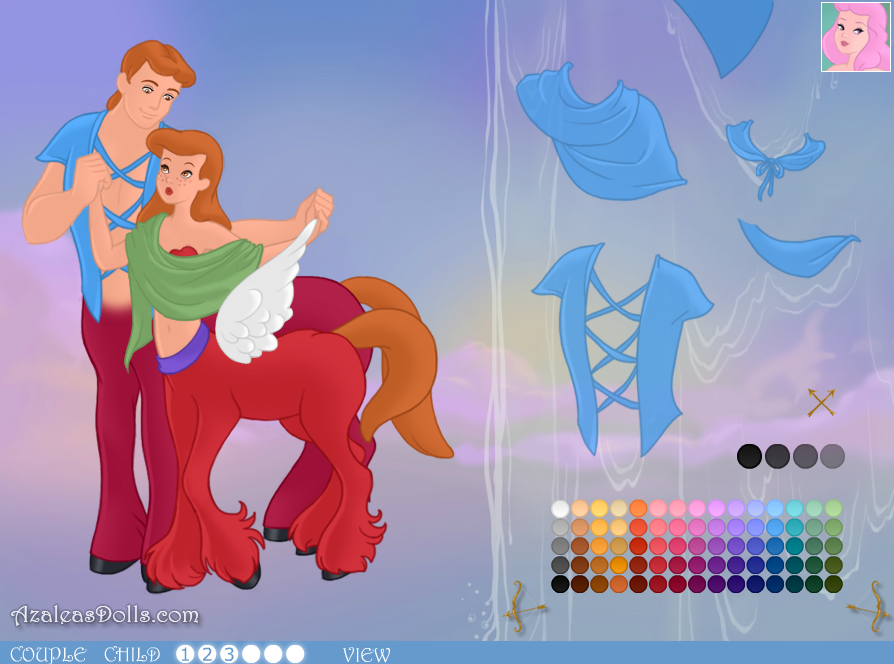The width and height of the screenshot is (894, 664).
Task: Choose the blue draped shawl top
Action: pyautogui.click(x=602, y=132)
